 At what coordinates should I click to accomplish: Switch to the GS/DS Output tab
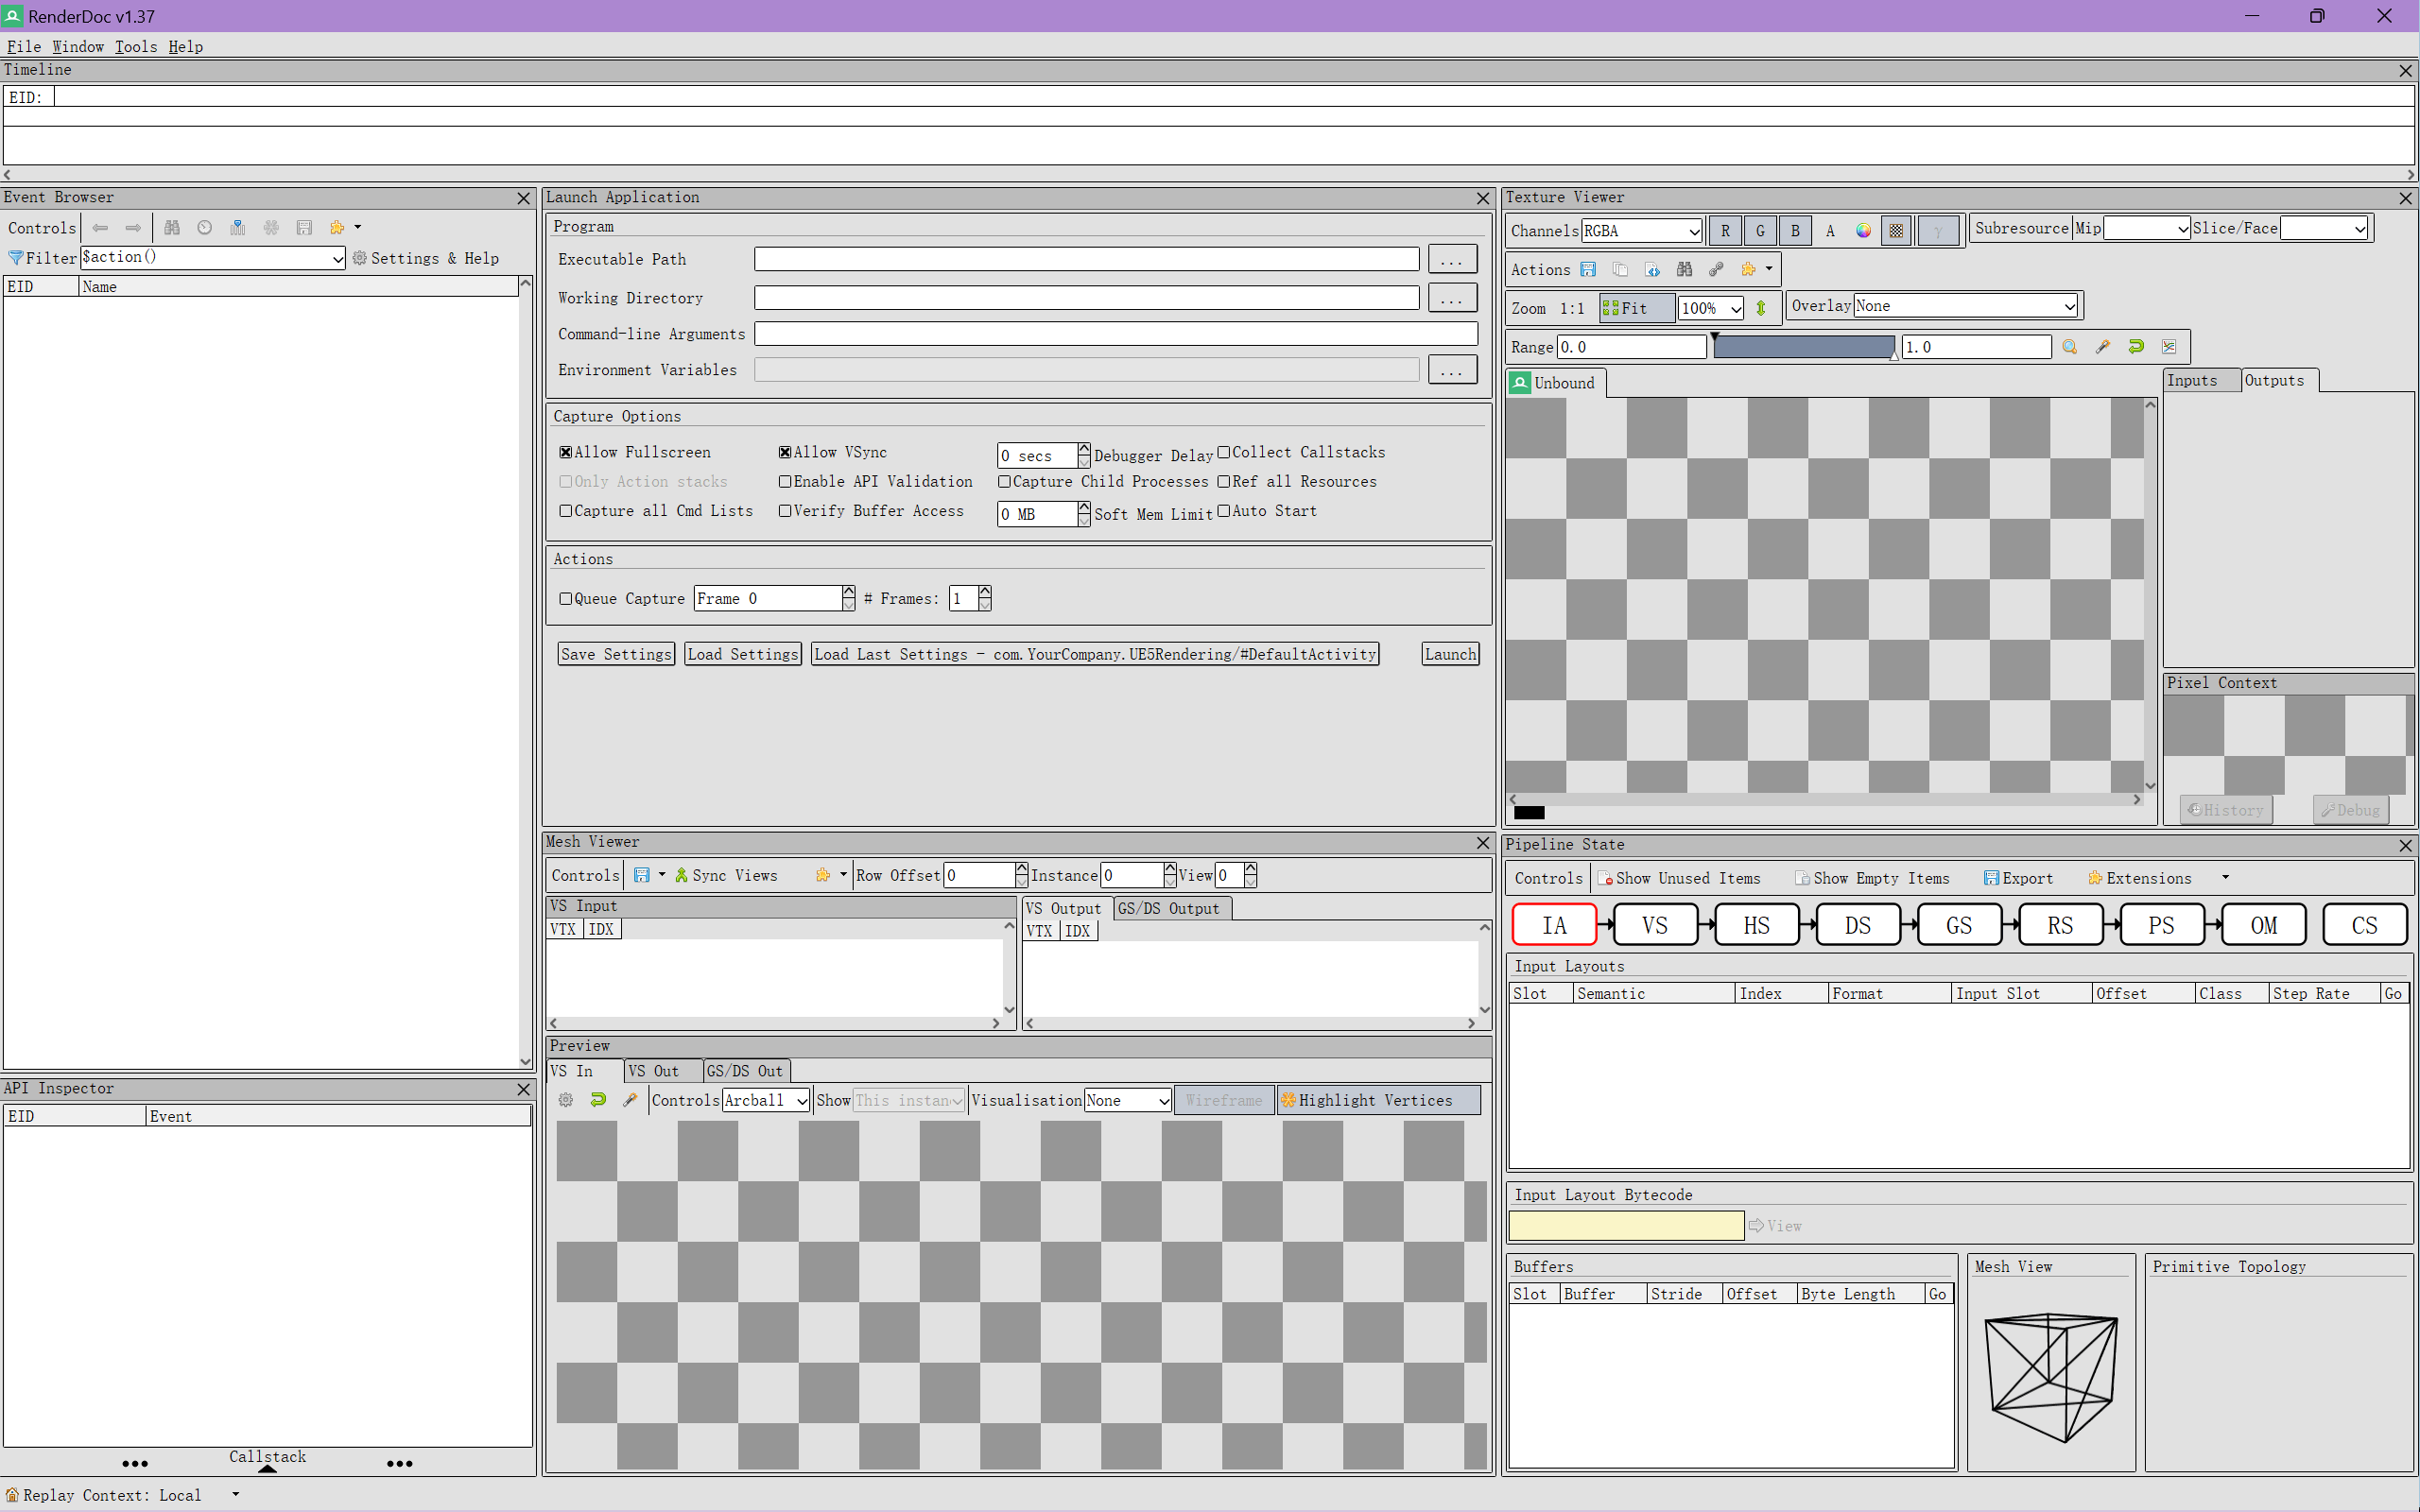coord(1168,909)
